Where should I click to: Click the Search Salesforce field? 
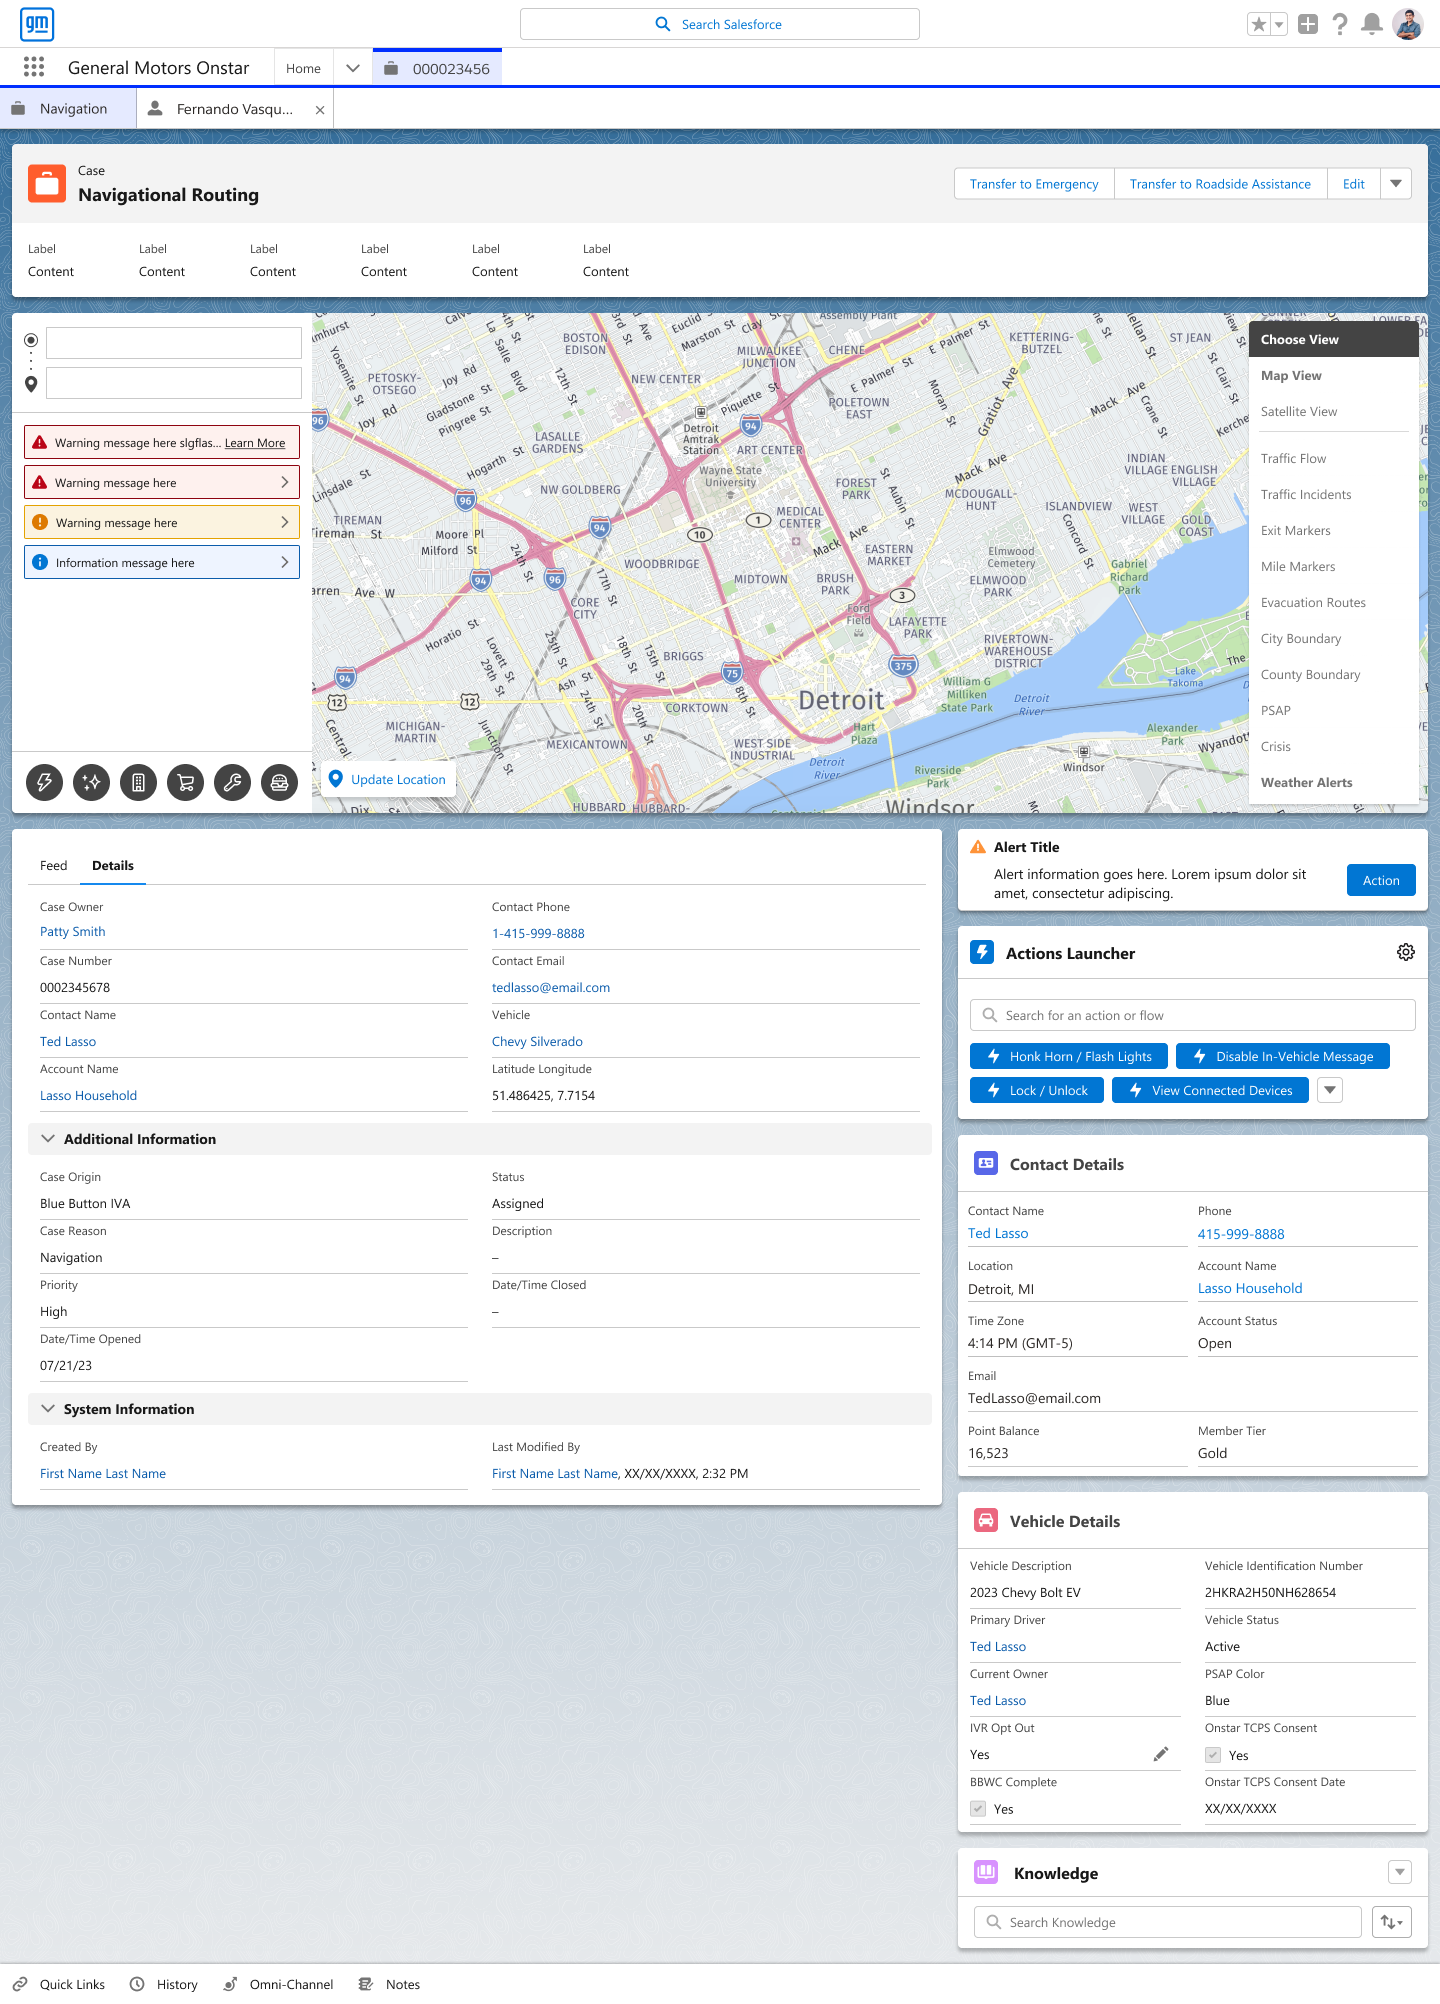(x=720, y=24)
